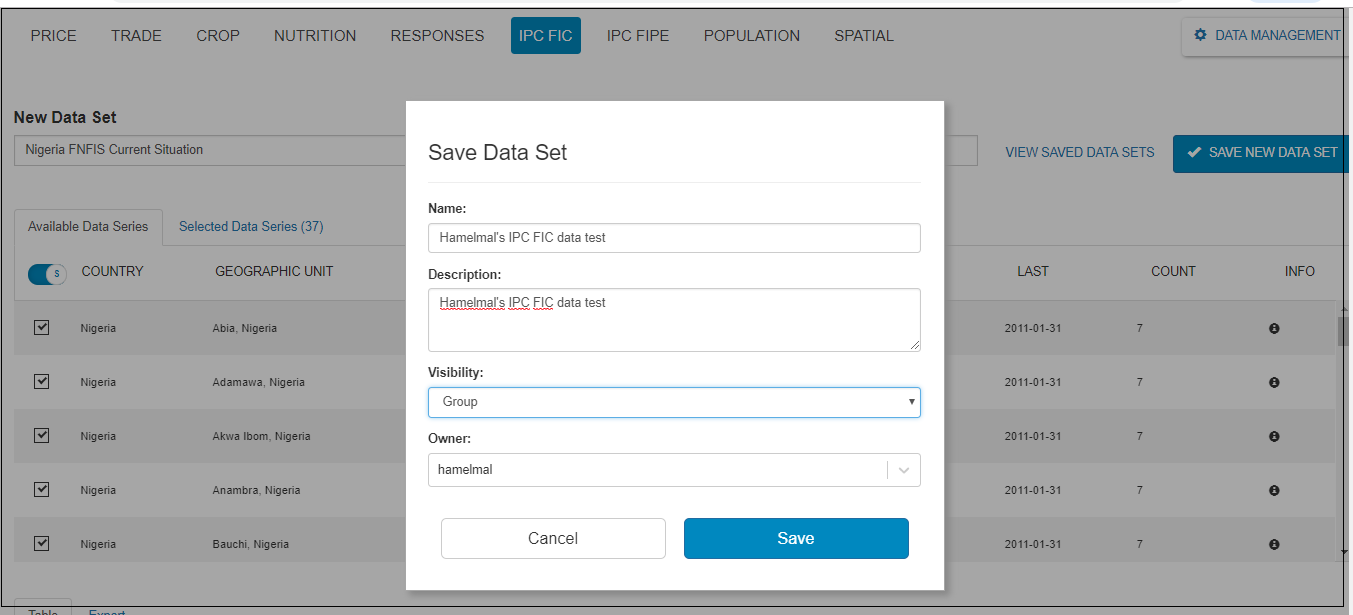Screen dimensions: 1353x615
Task: Click the table's vertical scrollbar thumb
Action: (1343, 331)
